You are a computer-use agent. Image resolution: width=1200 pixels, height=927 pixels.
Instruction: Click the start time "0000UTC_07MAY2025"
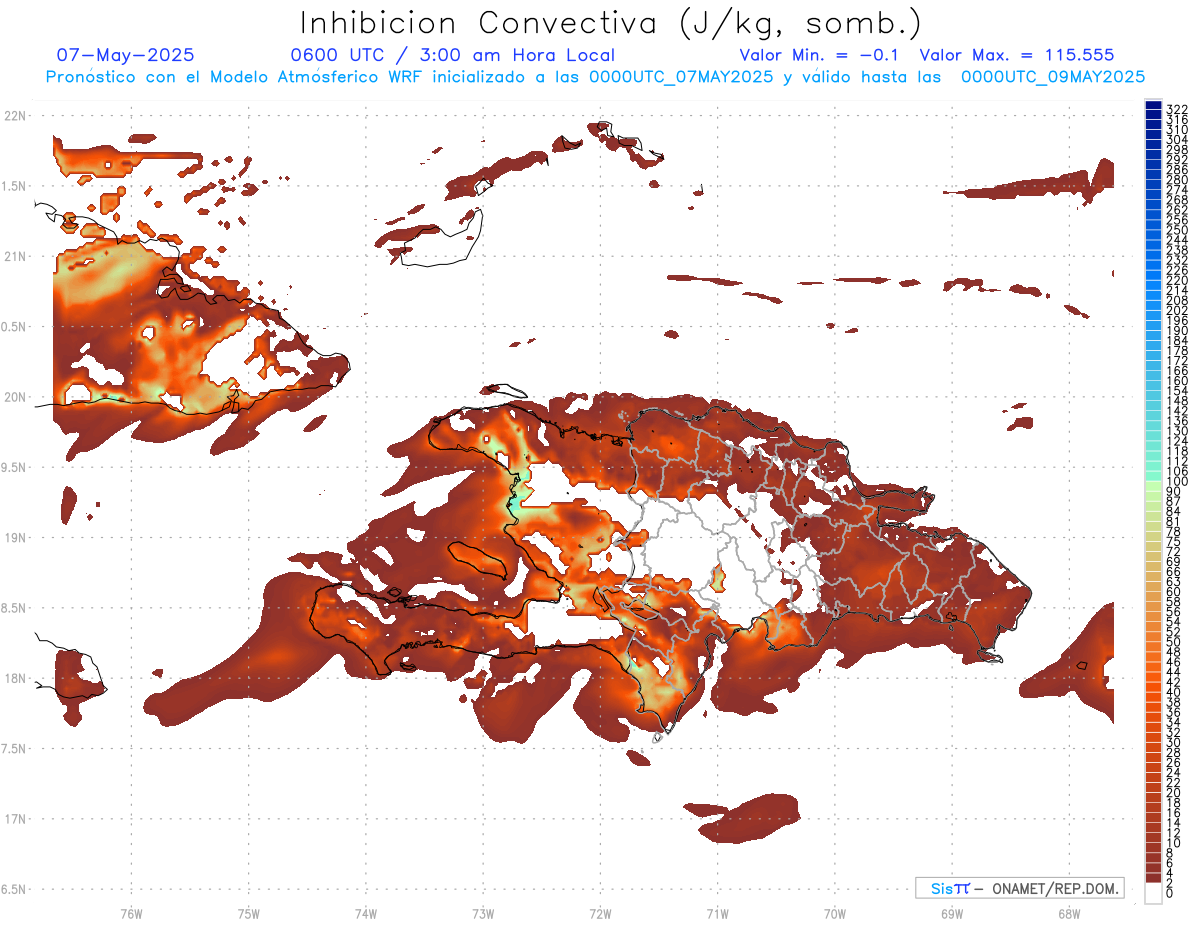tap(681, 76)
